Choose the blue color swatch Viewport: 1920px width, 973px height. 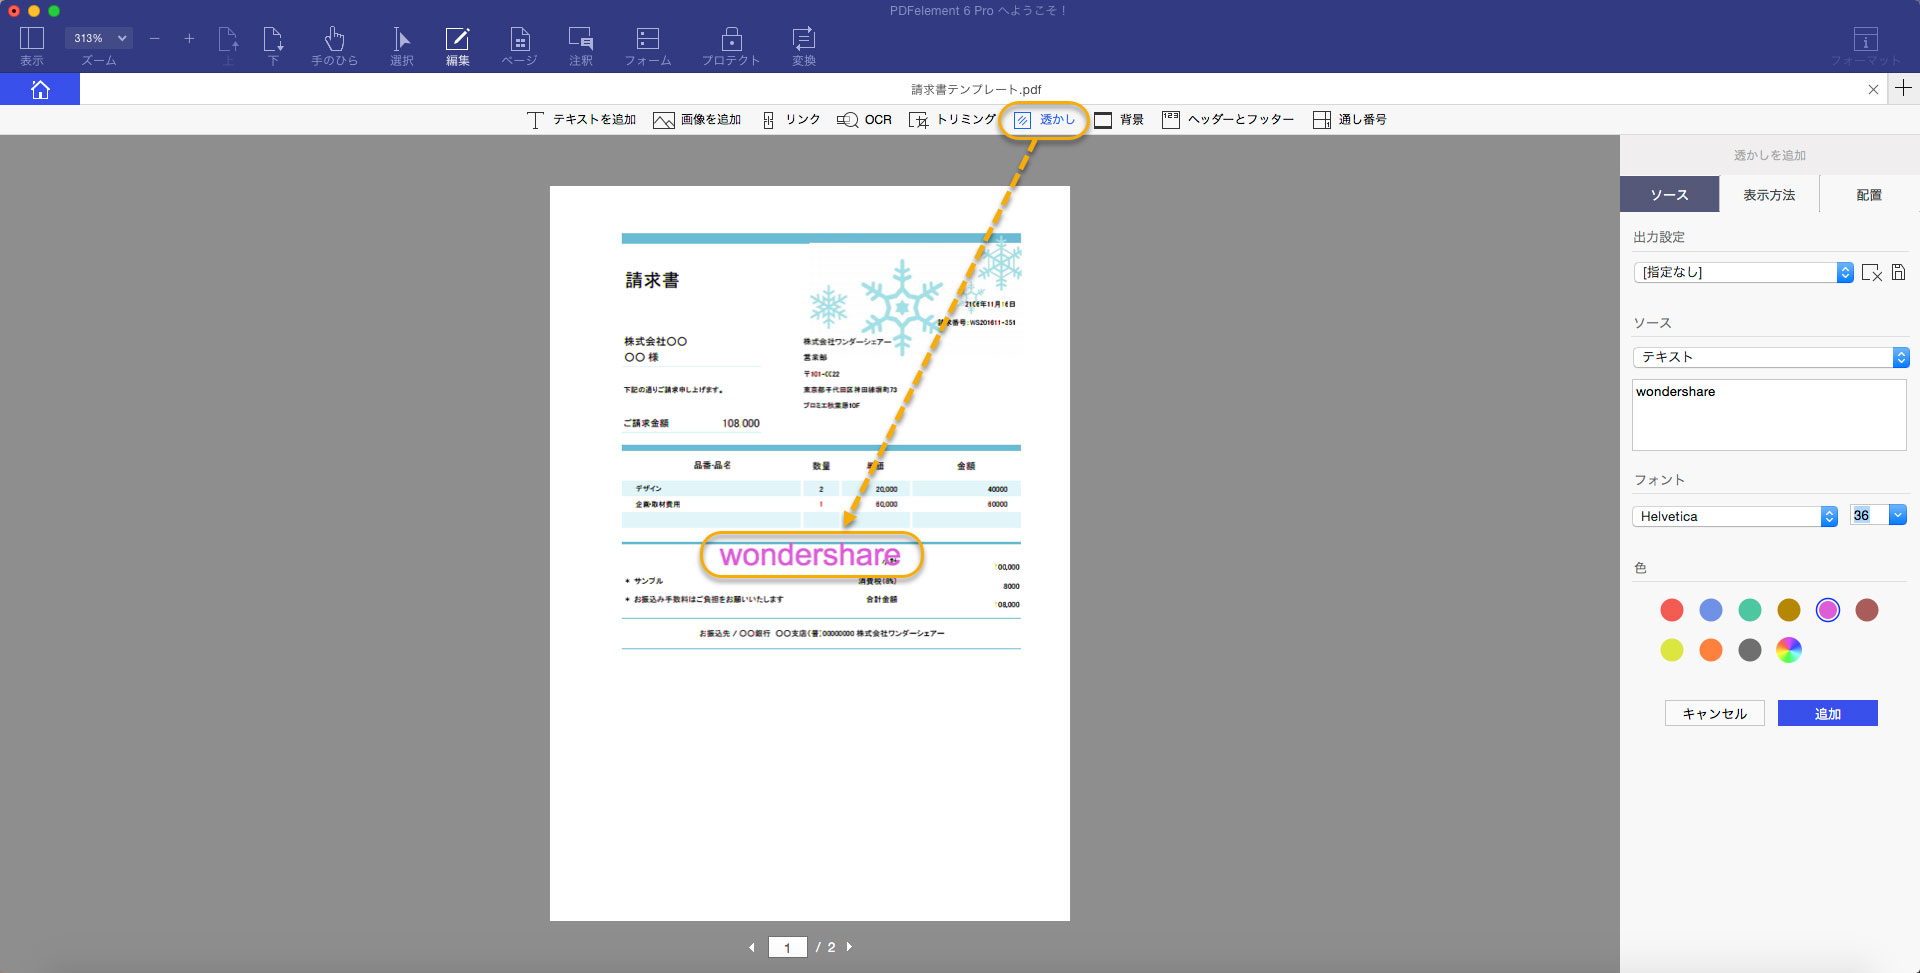pos(1711,610)
